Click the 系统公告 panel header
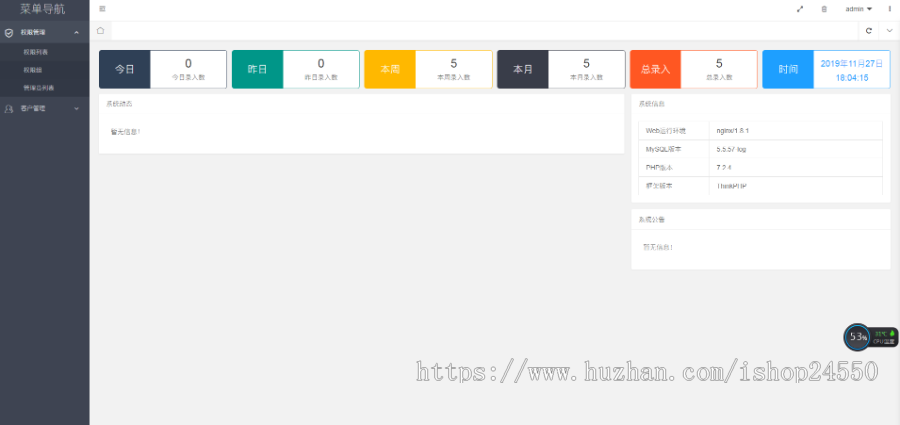This screenshot has width=900, height=425. coord(651,219)
